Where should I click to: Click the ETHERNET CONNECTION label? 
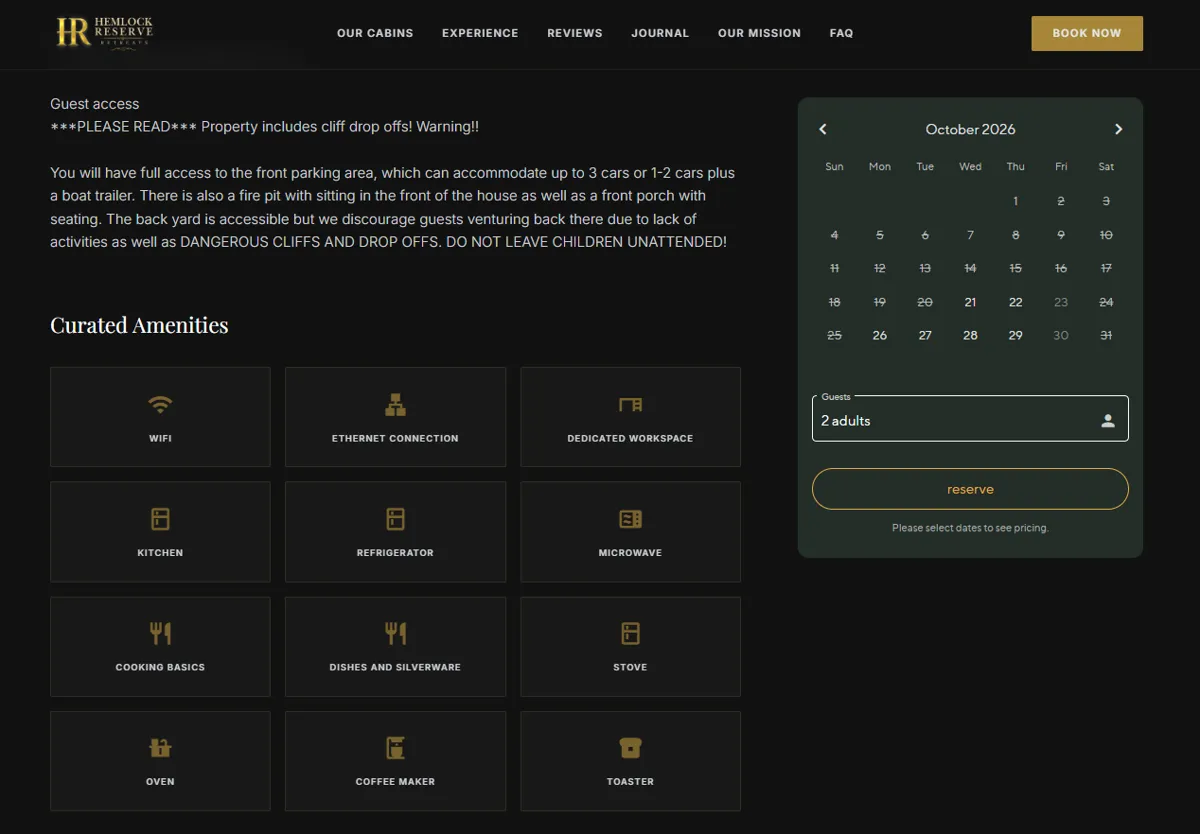click(x=395, y=438)
